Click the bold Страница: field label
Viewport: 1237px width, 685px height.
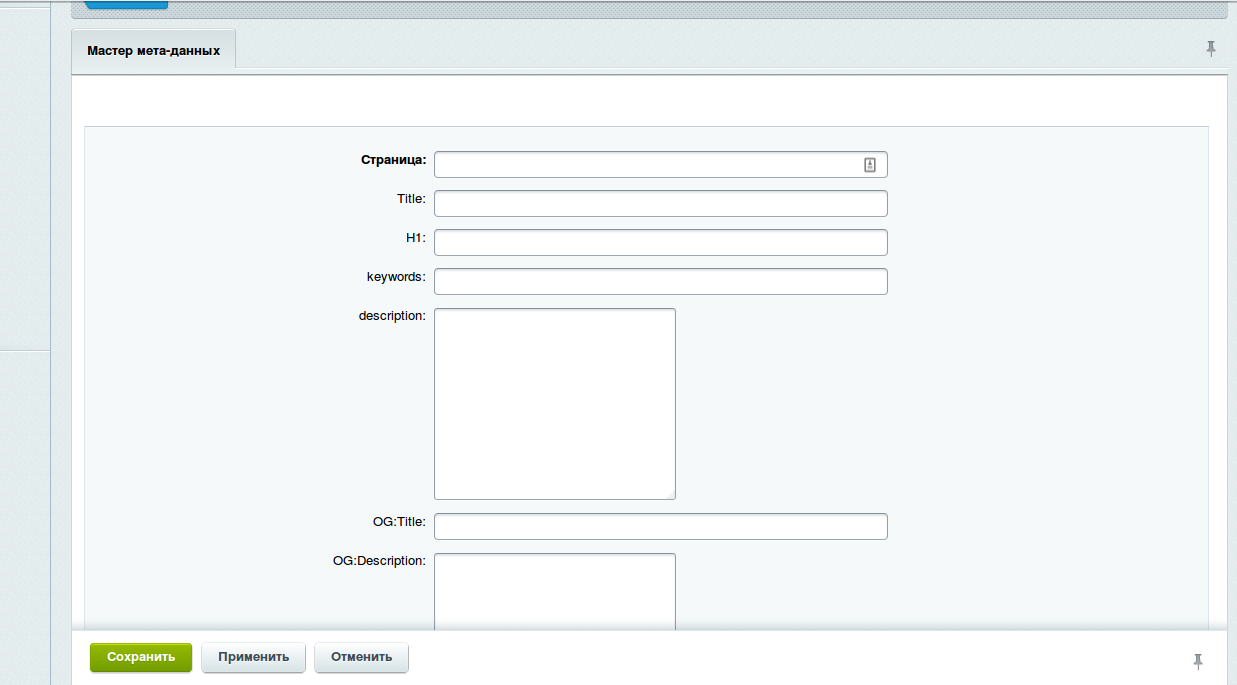pos(393,159)
